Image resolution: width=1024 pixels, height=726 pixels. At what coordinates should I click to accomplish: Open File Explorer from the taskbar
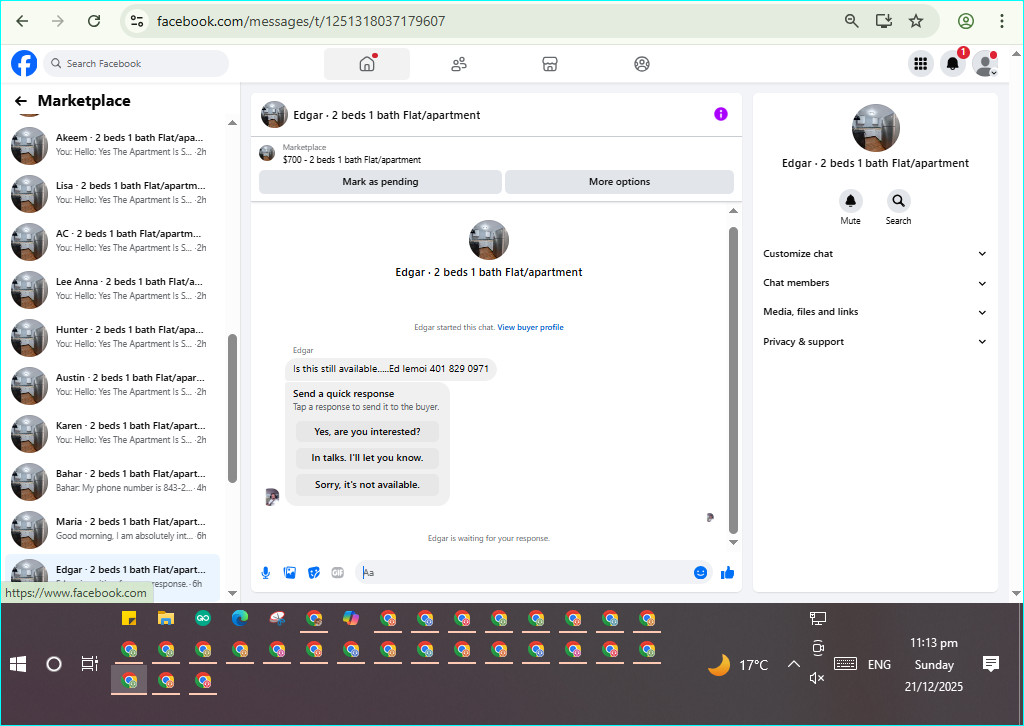(x=166, y=618)
